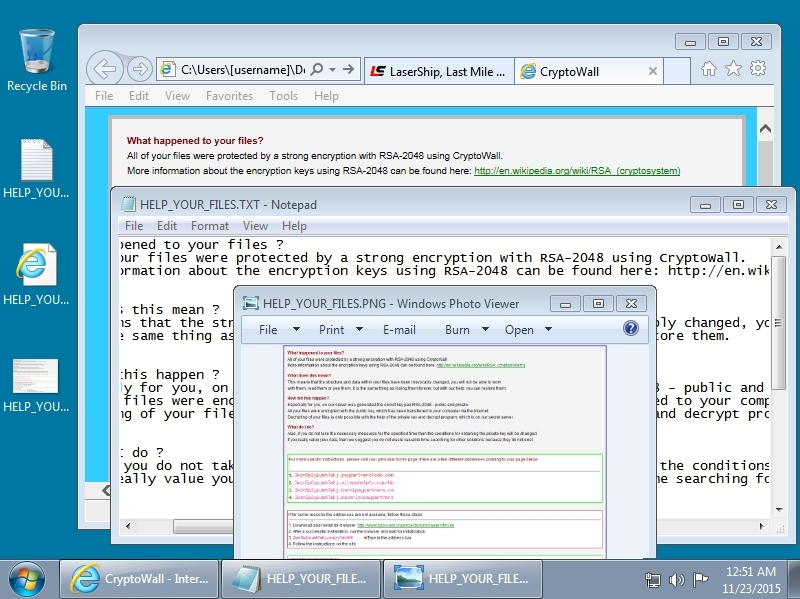The image size is (800, 599).
Task: Click the E-mail button in Photo Viewer
Action: [399, 329]
